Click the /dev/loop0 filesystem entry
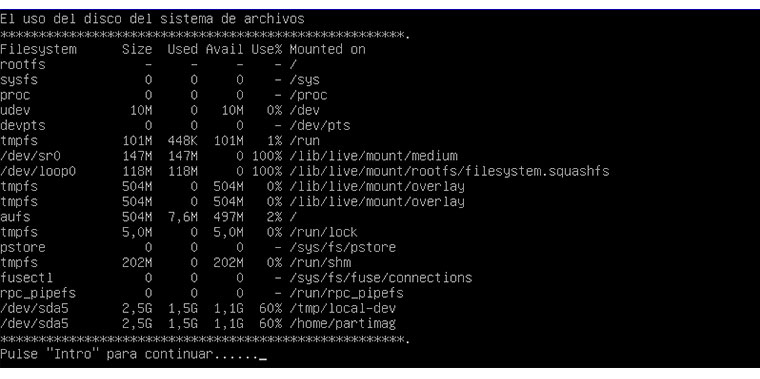This screenshot has height=379, width=760. point(38,172)
